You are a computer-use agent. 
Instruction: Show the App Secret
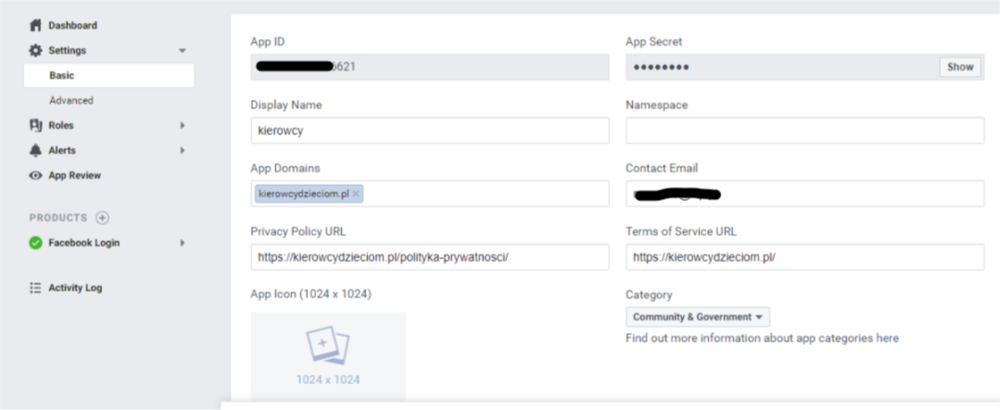[x=960, y=67]
